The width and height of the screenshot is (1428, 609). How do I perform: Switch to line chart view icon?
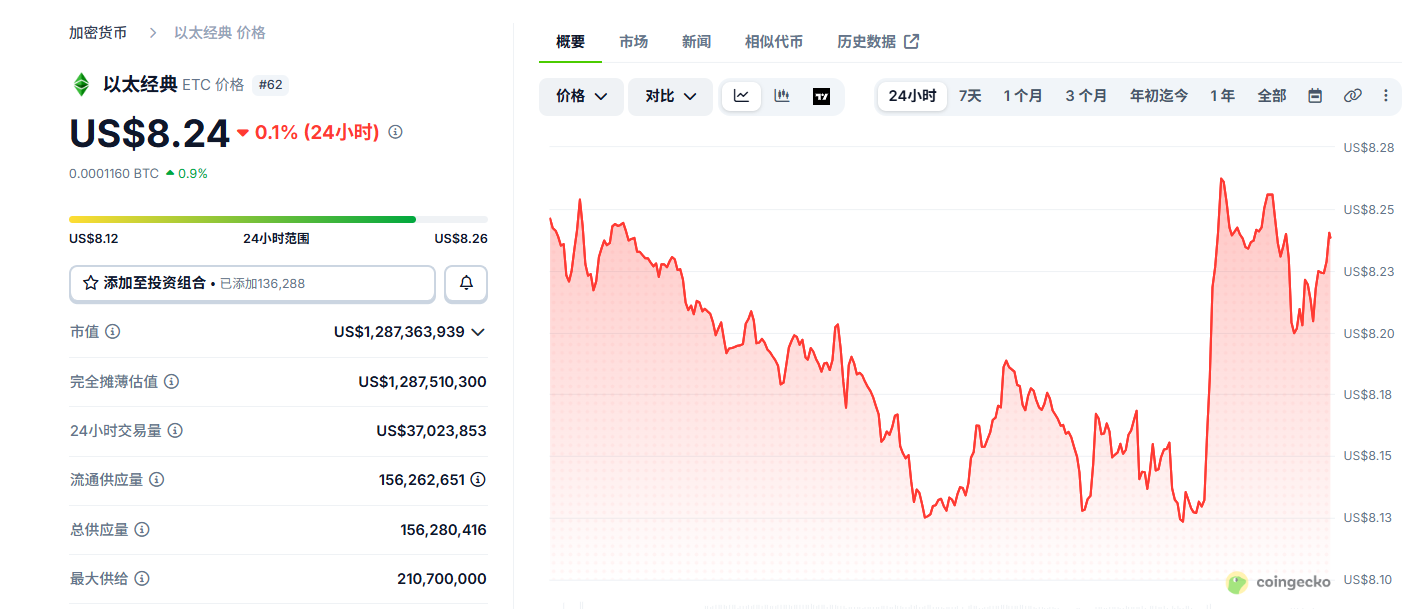coord(742,96)
